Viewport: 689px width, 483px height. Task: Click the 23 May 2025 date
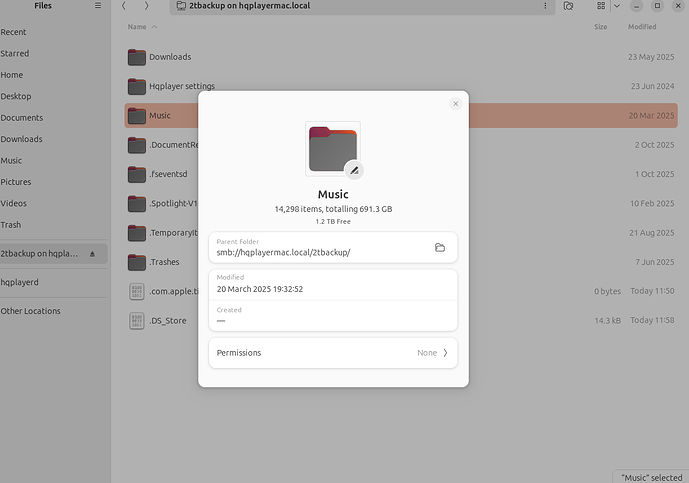click(x=651, y=57)
